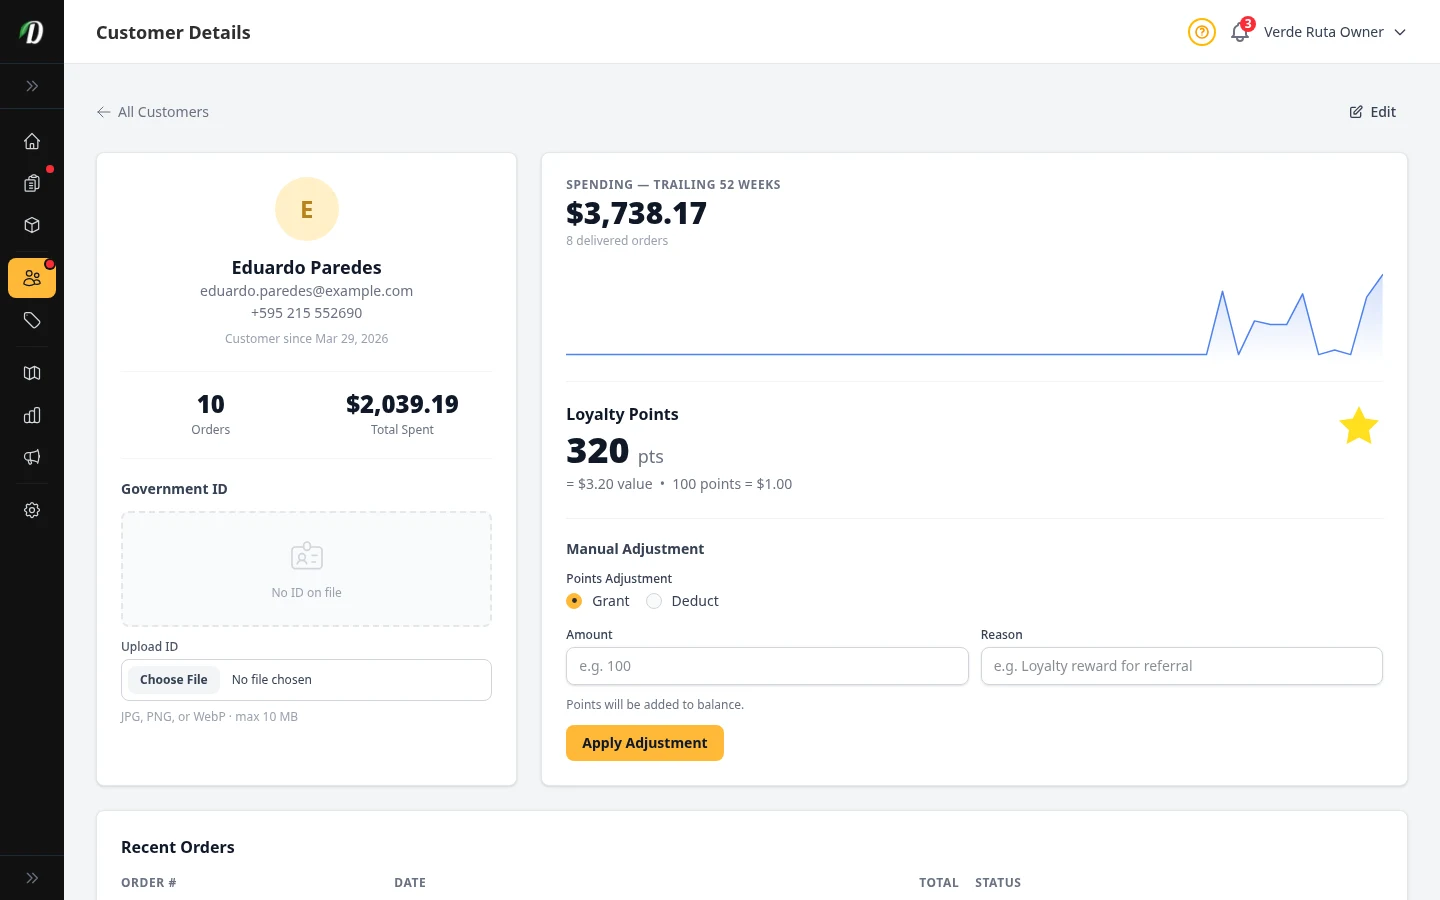This screenshot has height=900, width=1440.
Task: Open the Analytics bar-chart icon
Action: click(x=32, y=415)
